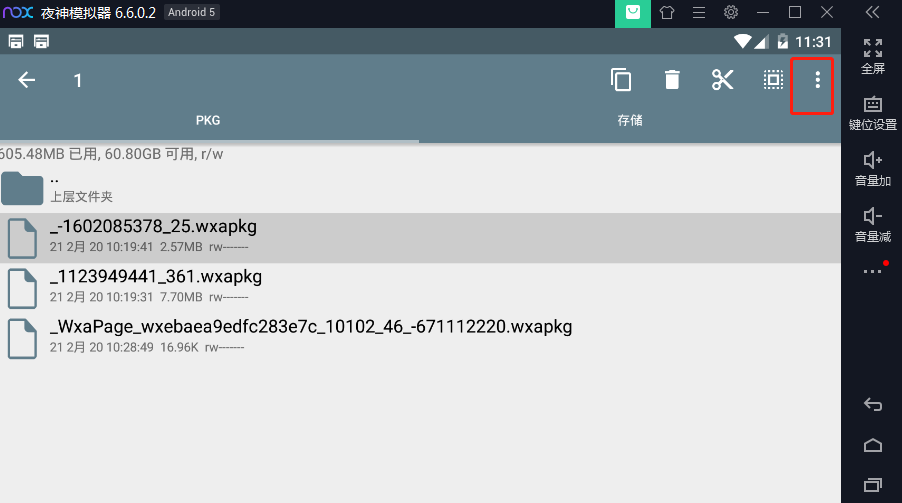Open the three-dot overflow menu

tap(817, 80)
